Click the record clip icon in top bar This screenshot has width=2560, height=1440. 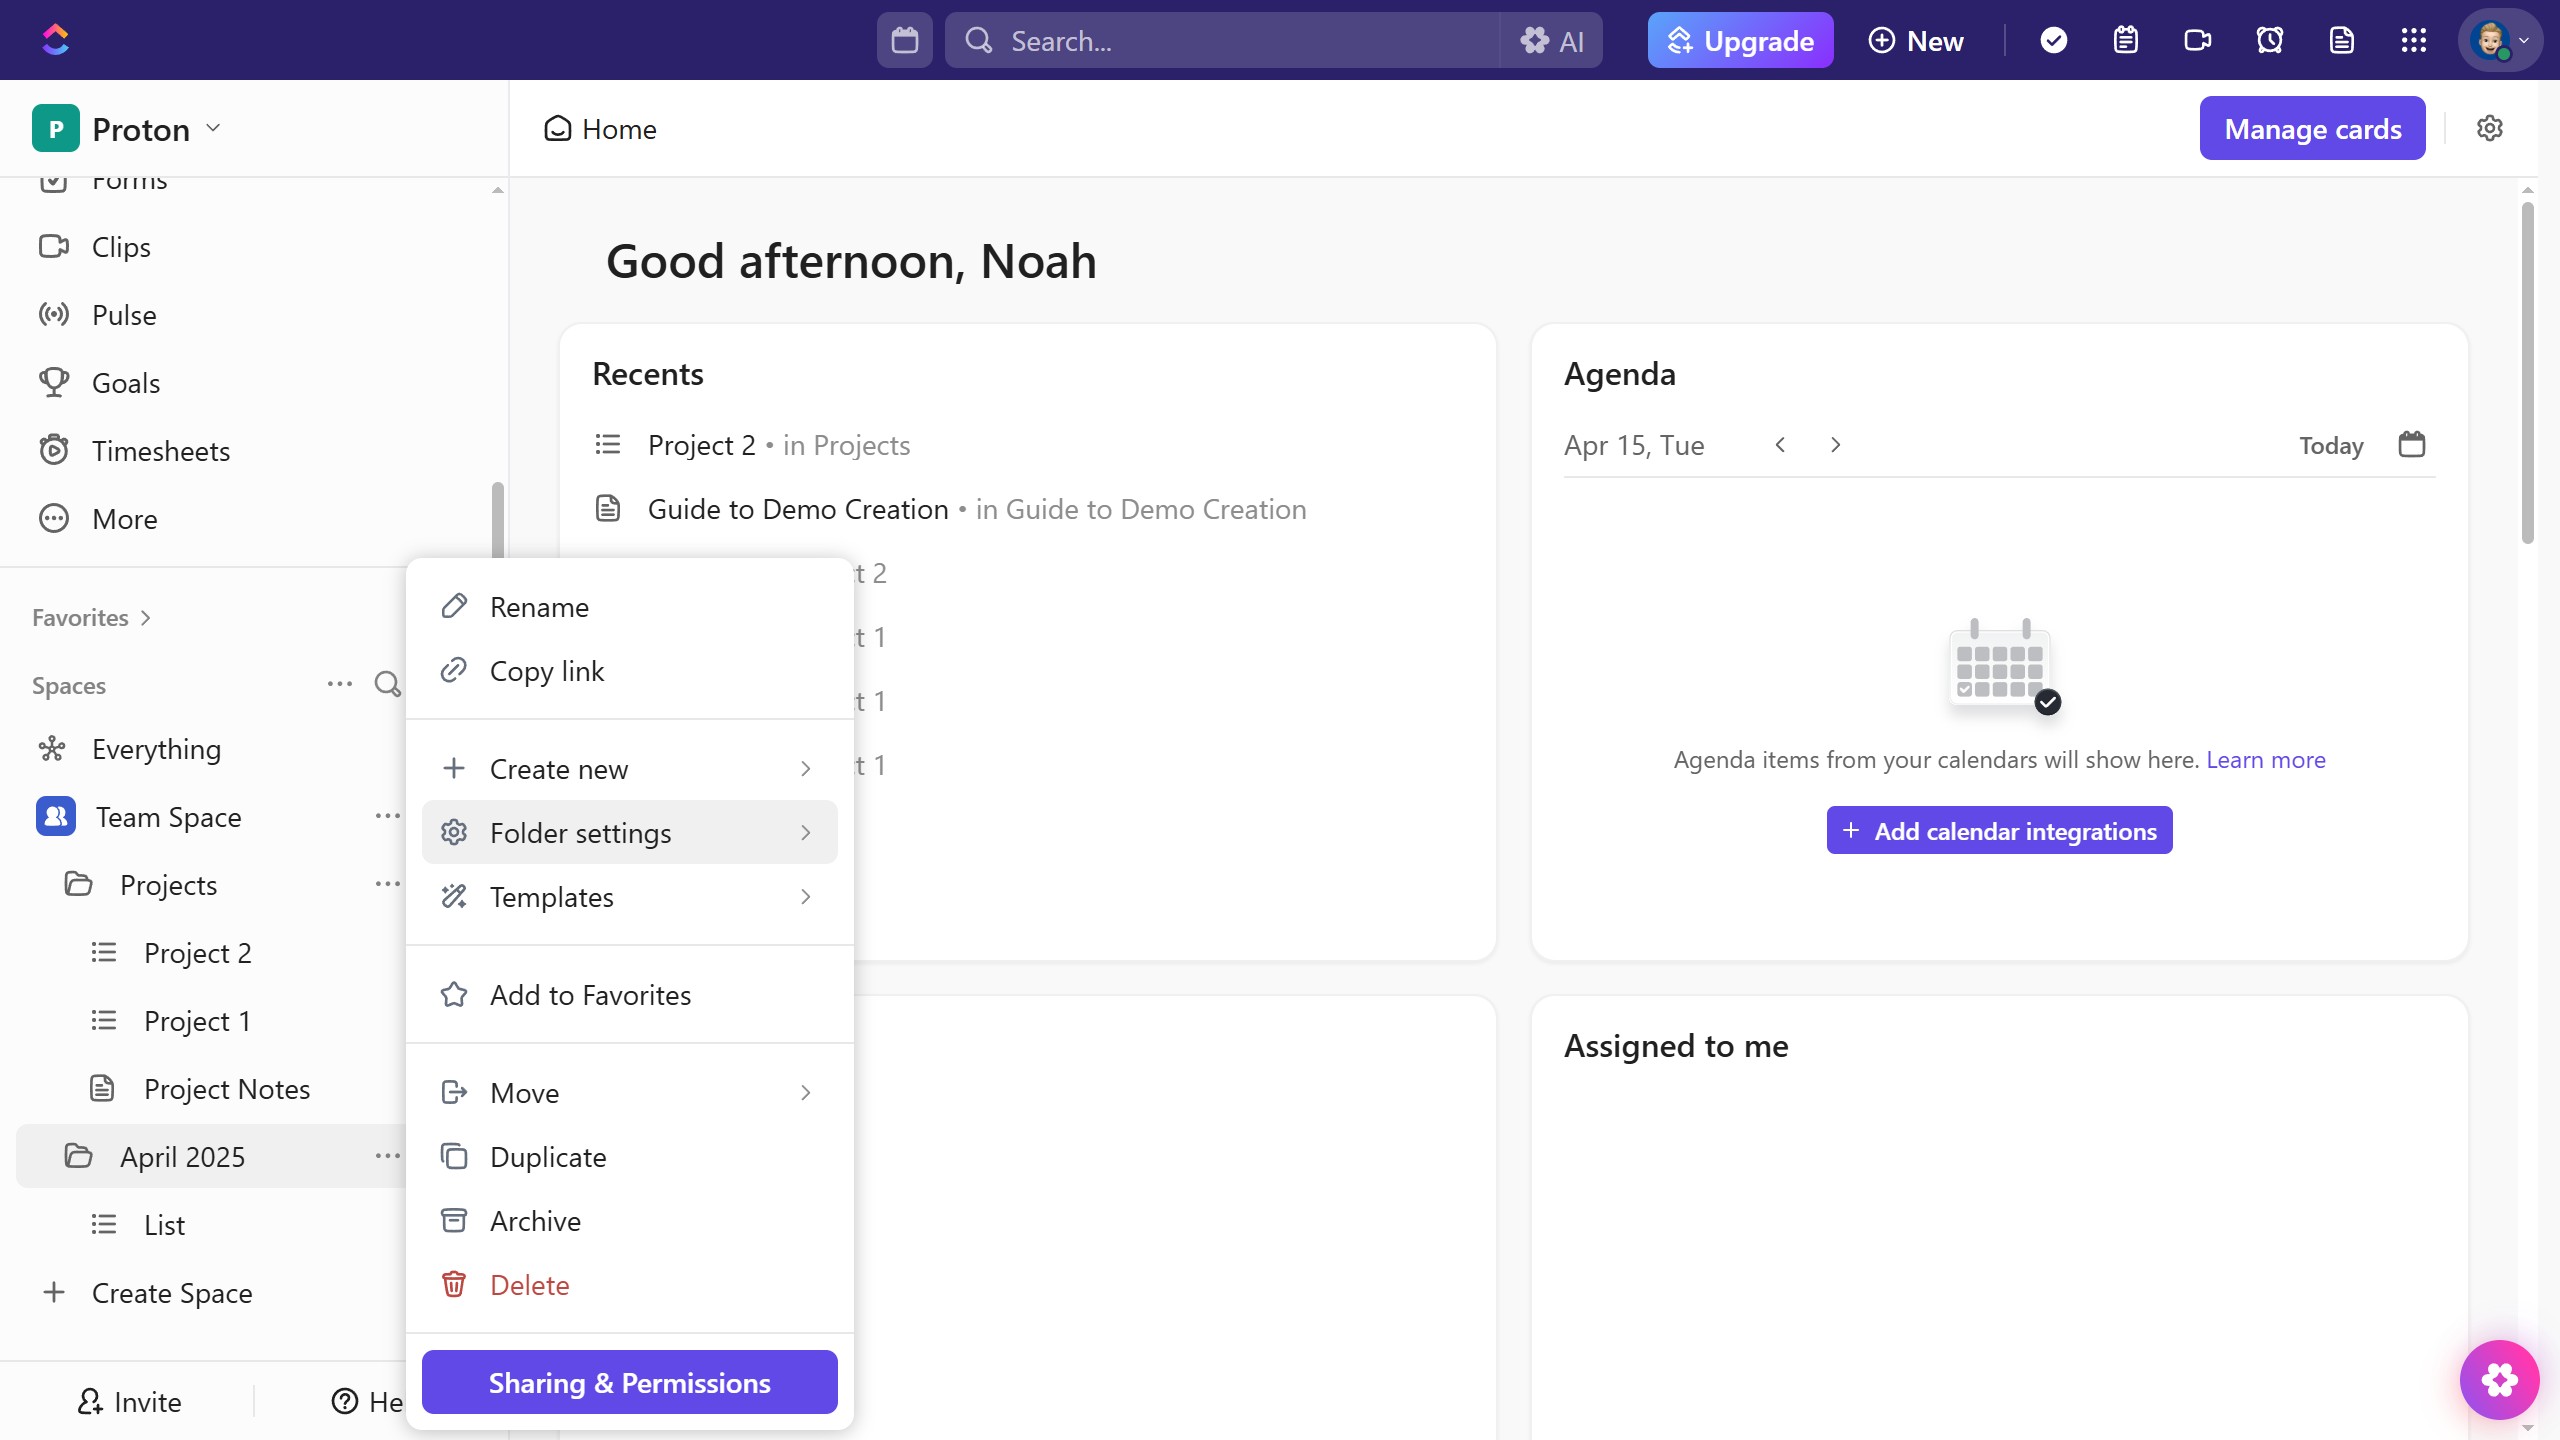pos(2197,41)
